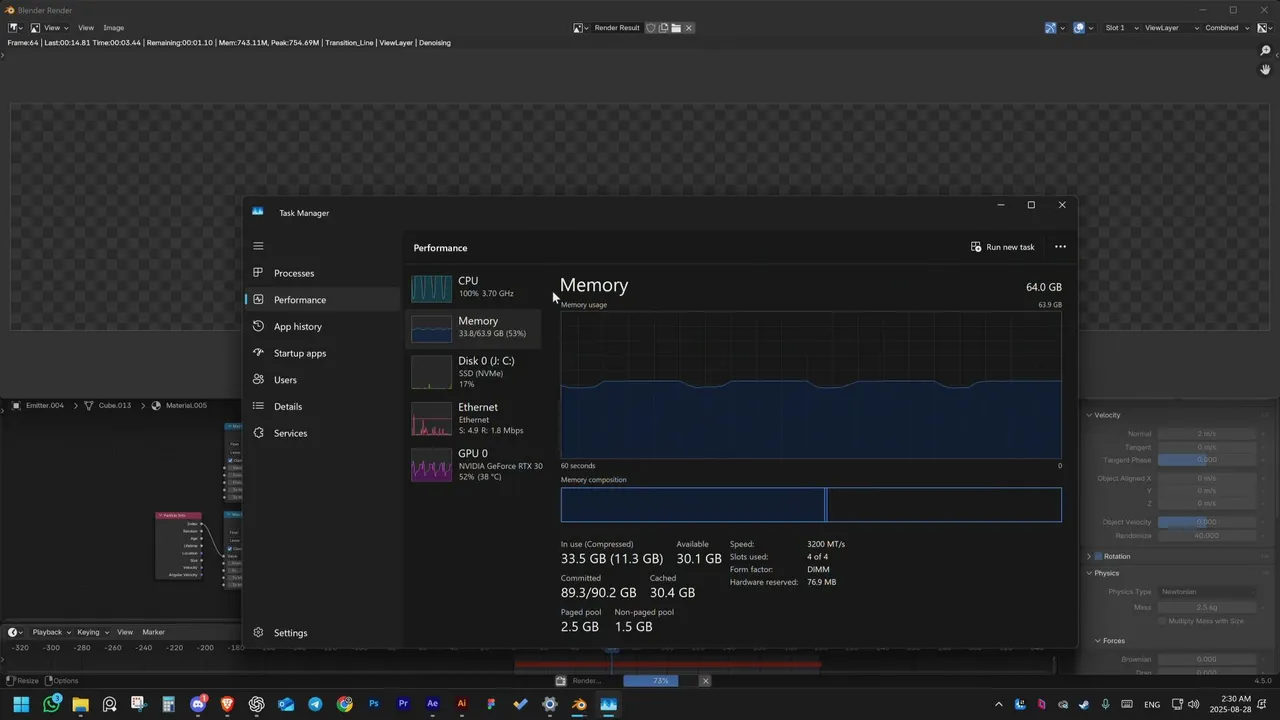Expand the overlays options dropdown arrow

pyautogui.click(x=1091, y=28)
